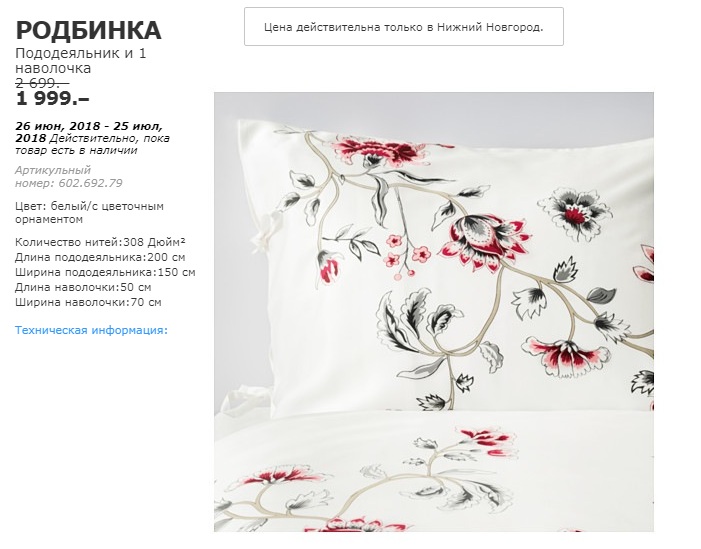The image size is (701, 549).
Task: Click the Цвет: белый/с цветочным орнаментом text
Action: [89, 213]
